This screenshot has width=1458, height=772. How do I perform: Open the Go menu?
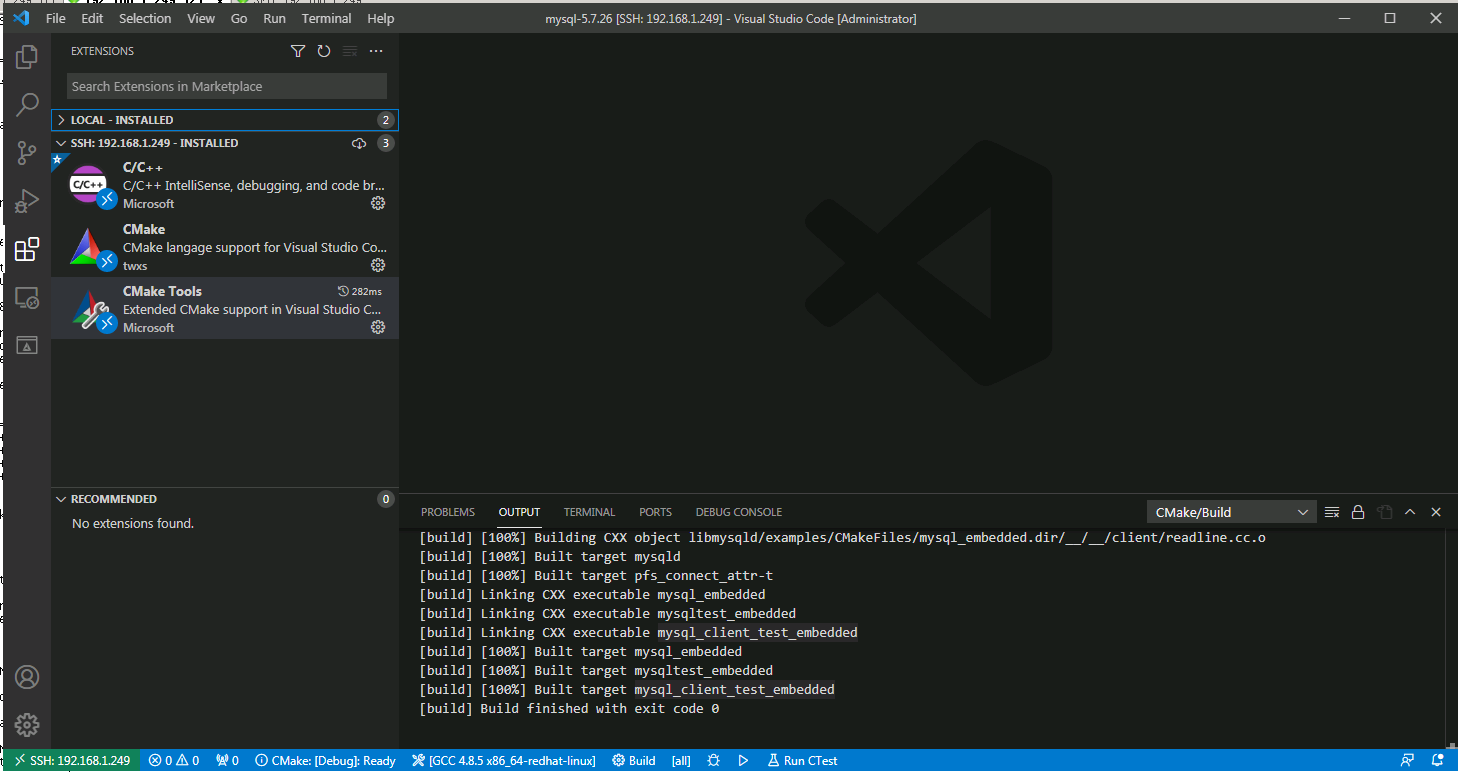(x=239, y=18)
